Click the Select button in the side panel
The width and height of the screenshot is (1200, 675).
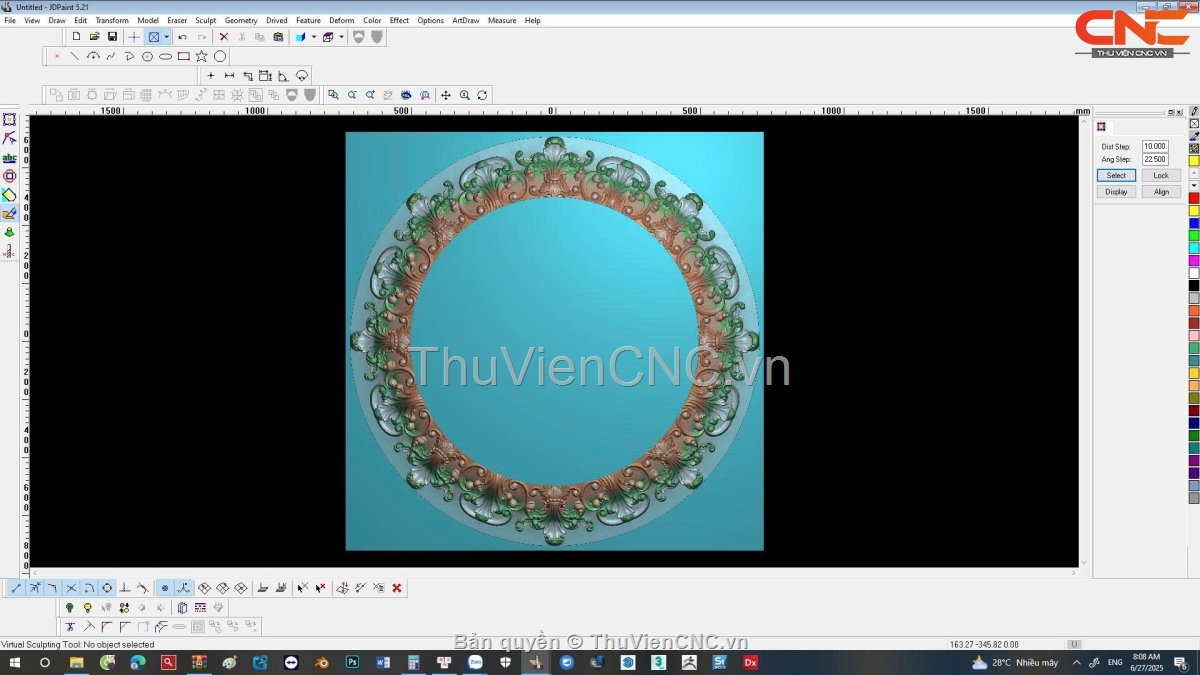pyautogui.click(x=1116, y=175)
